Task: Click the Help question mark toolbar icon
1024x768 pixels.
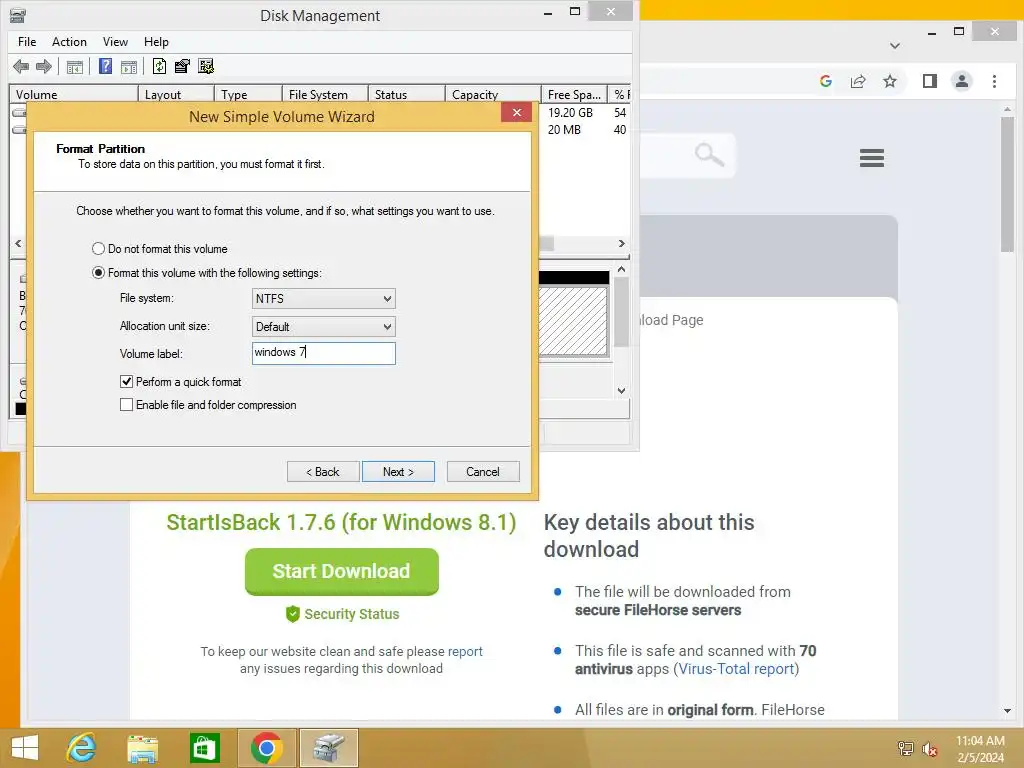Action: pyautogui.click(x=105, y=66)
